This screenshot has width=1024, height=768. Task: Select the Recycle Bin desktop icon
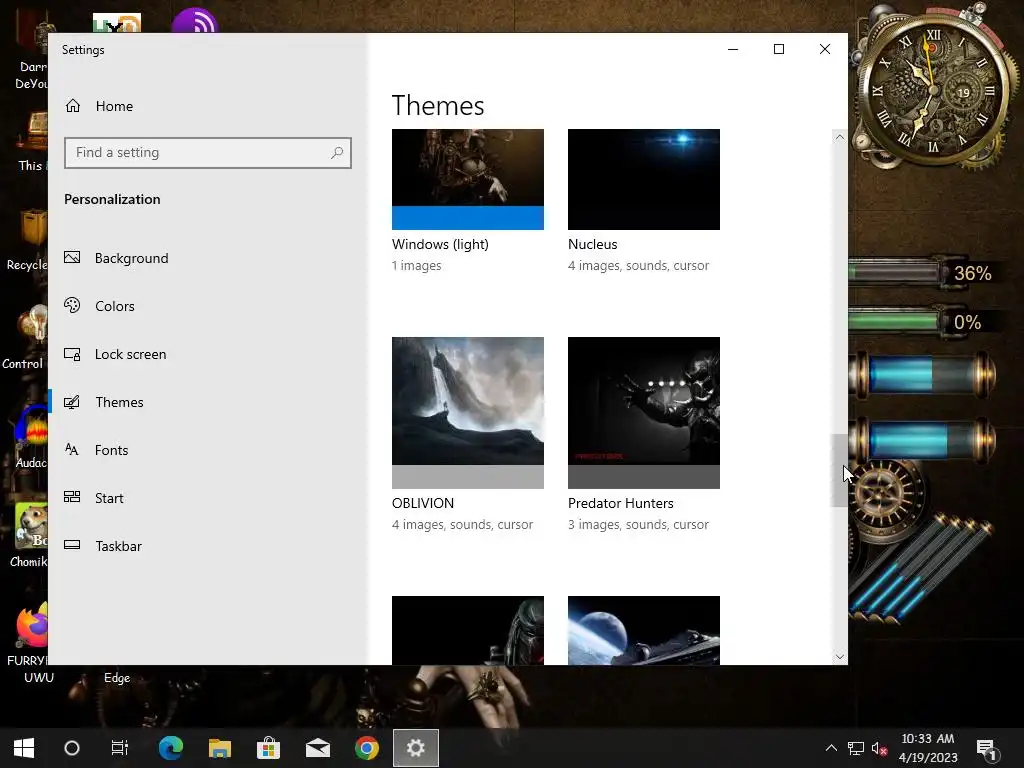click(x=27, y=238)
